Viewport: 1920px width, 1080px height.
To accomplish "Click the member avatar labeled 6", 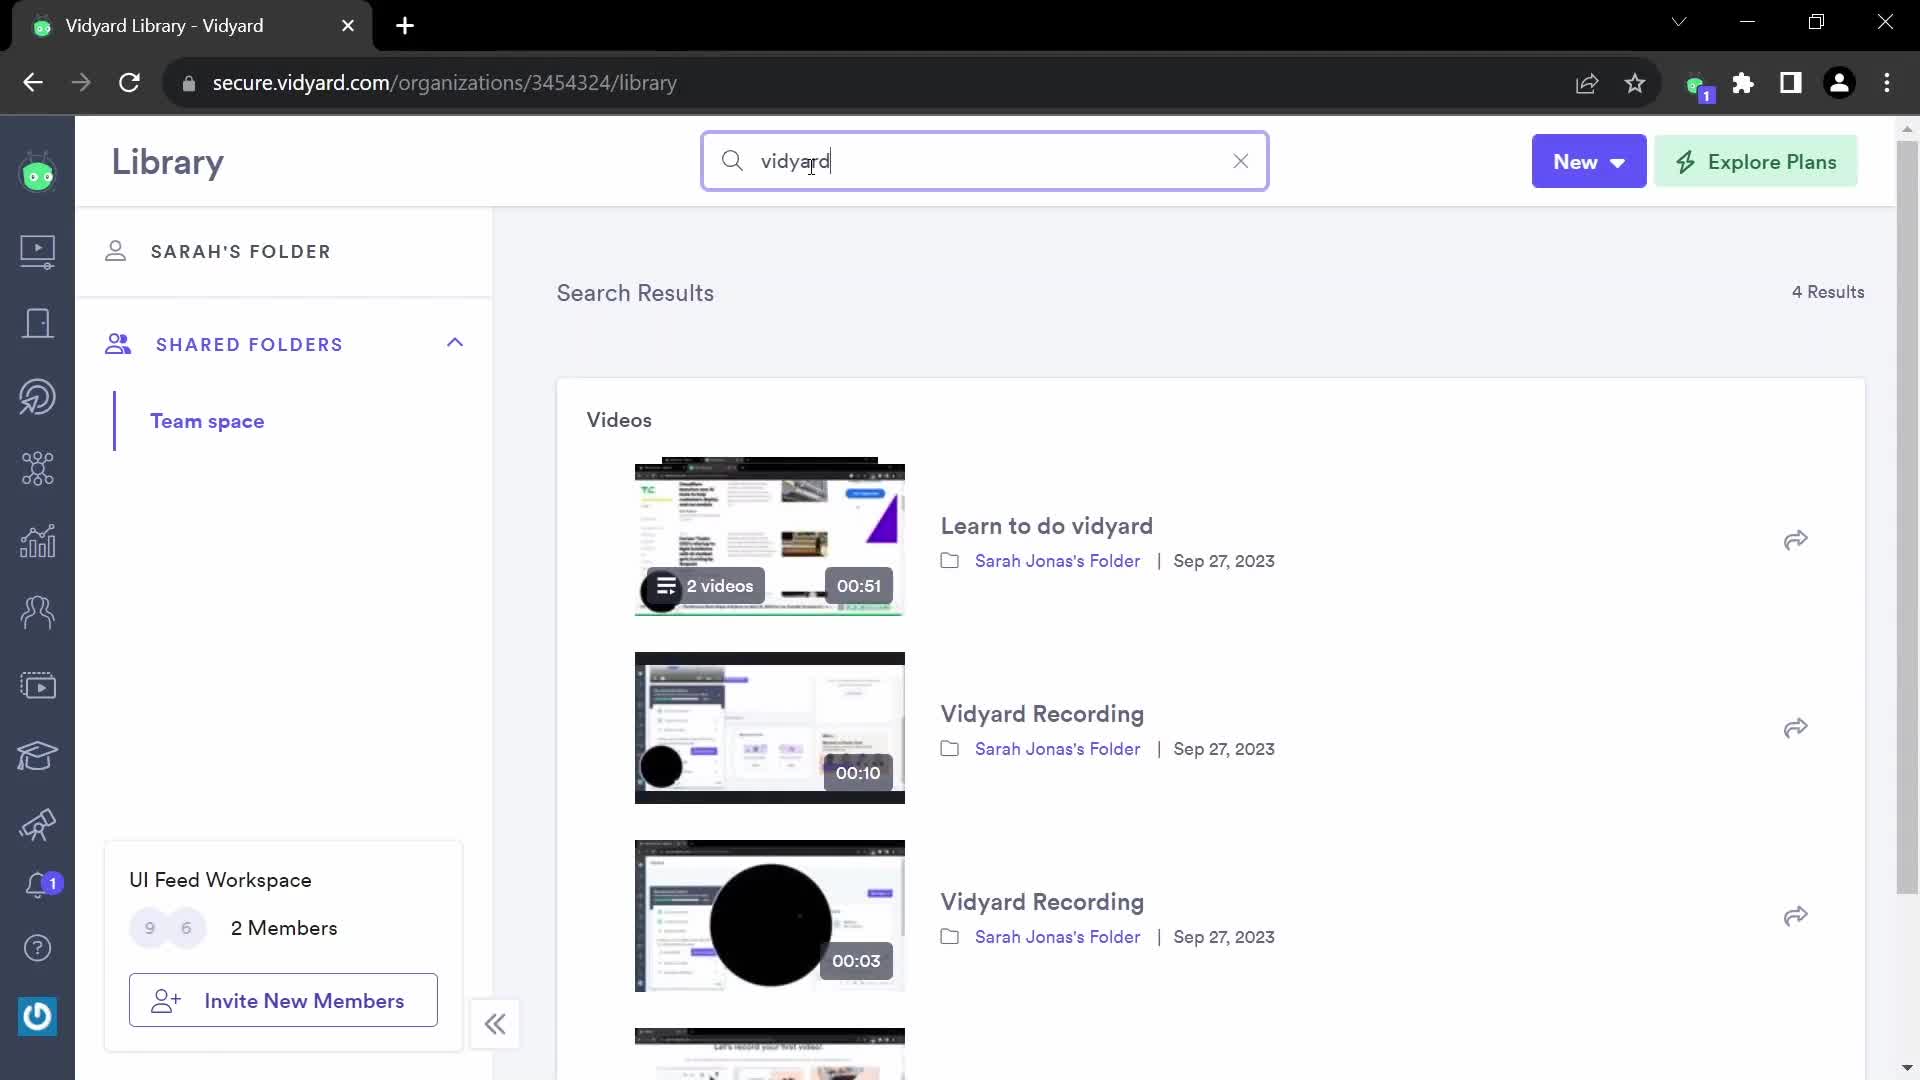I will (186, 928).
